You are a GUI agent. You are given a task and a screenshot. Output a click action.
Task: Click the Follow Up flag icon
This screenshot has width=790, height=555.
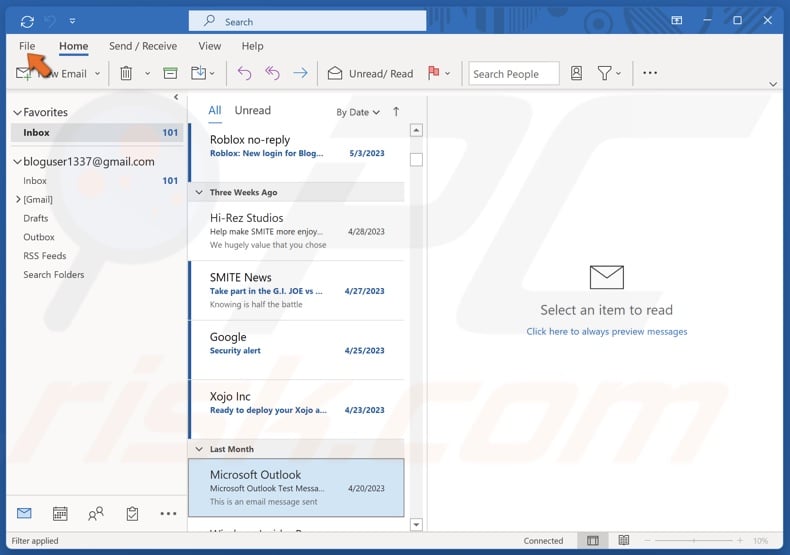point(433,73)
